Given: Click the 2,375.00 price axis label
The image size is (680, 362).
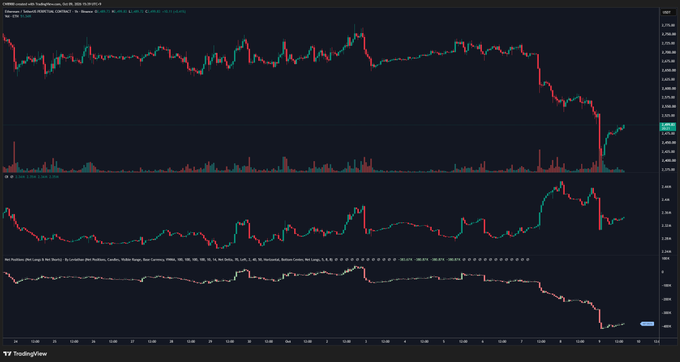Looking at the screenshot, I should point(668,170).
